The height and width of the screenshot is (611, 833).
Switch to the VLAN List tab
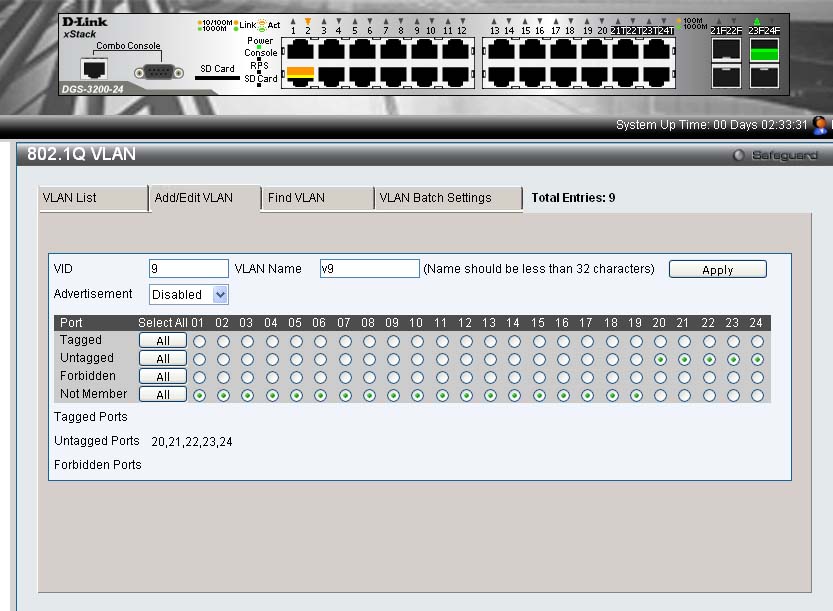pyautogui.click(x=92, y=198)
